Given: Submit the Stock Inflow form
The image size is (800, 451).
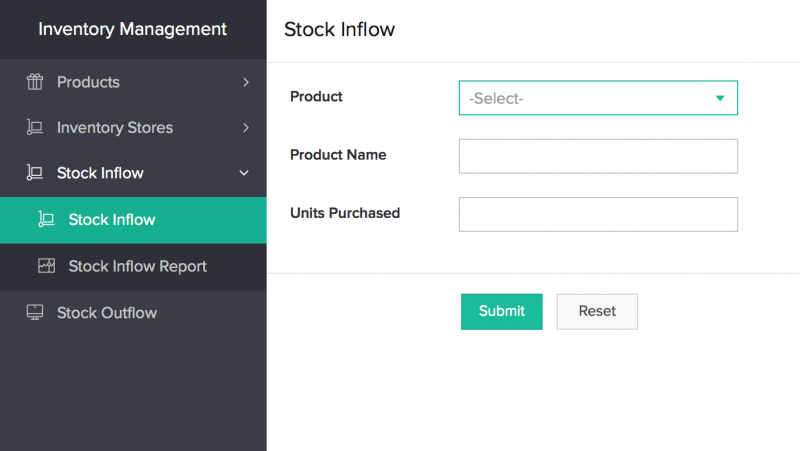Looking at the screenshot, I should coord(501,311).
